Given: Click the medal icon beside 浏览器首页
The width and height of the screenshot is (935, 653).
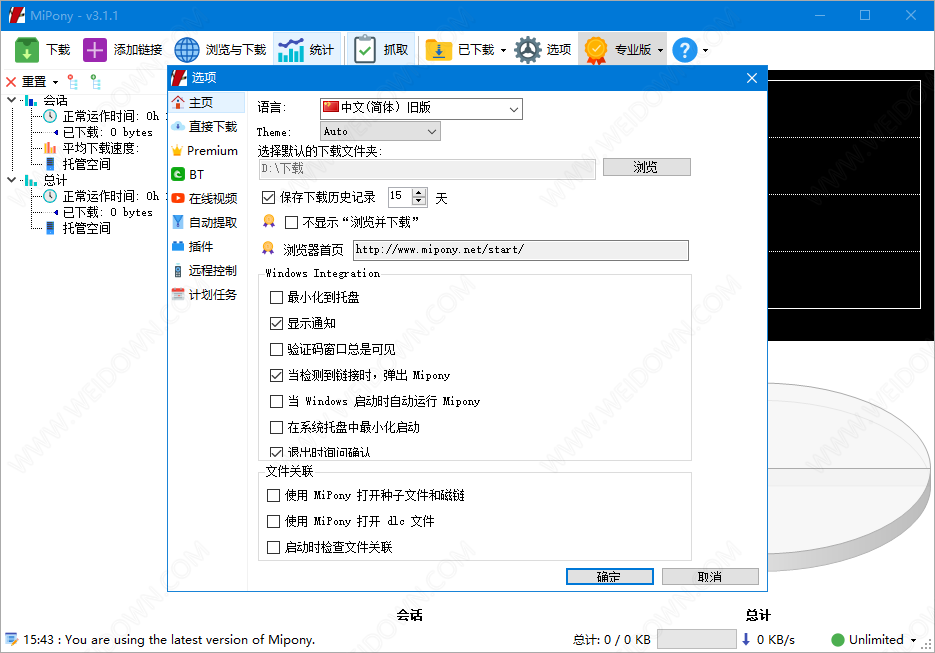Looking at the screenshot, I should (268, 247).
